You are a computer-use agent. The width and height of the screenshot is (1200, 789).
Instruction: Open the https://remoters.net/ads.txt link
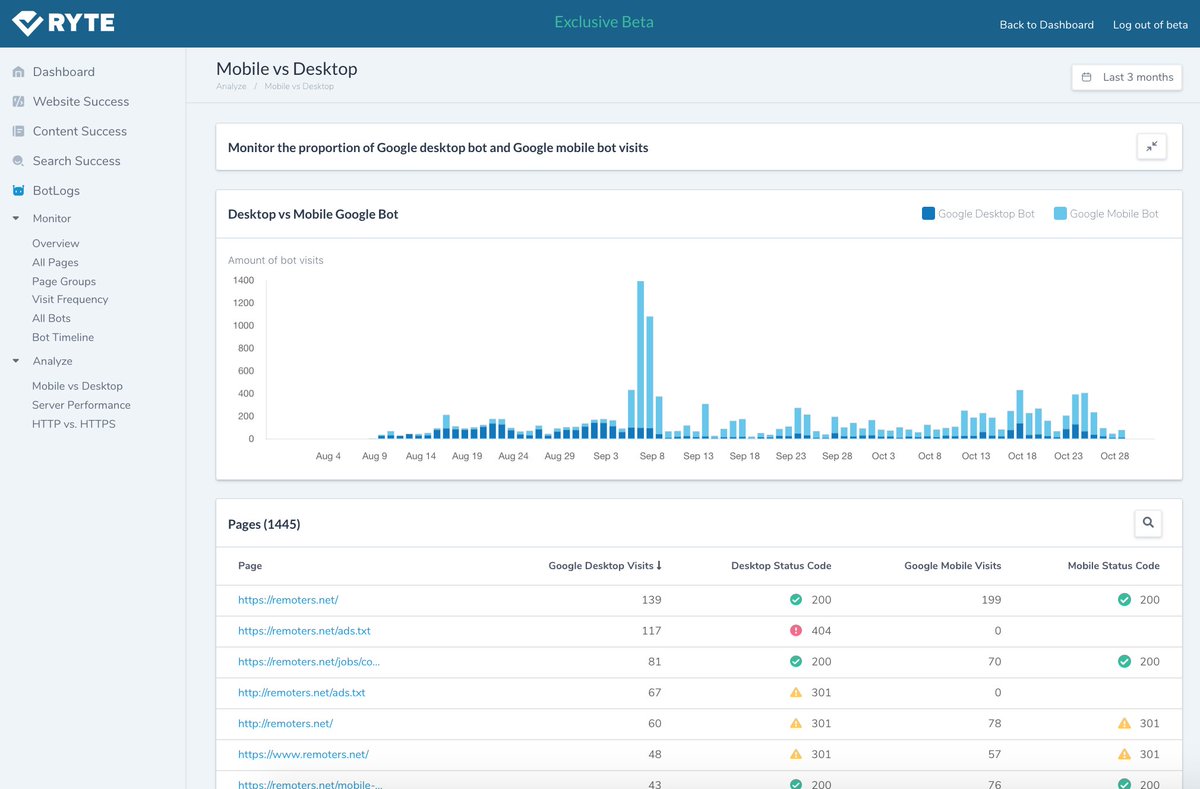pyautogui.click(x=304, y=631)
